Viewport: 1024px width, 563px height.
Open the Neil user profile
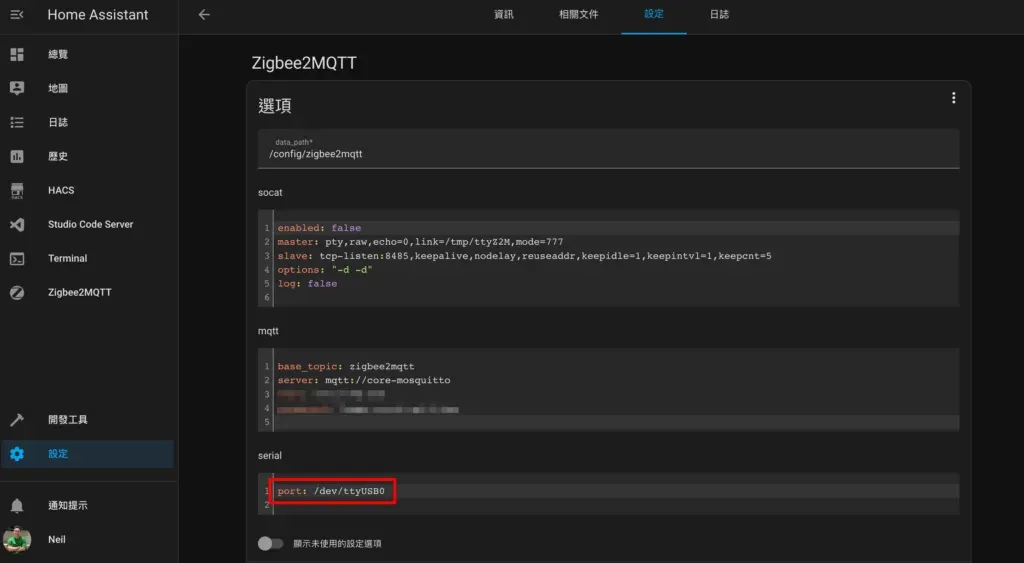pyautogui.click(x=17, y=540)
